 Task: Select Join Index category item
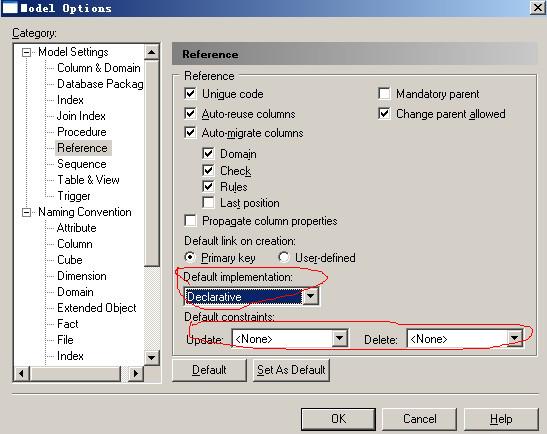pos(81,116)
